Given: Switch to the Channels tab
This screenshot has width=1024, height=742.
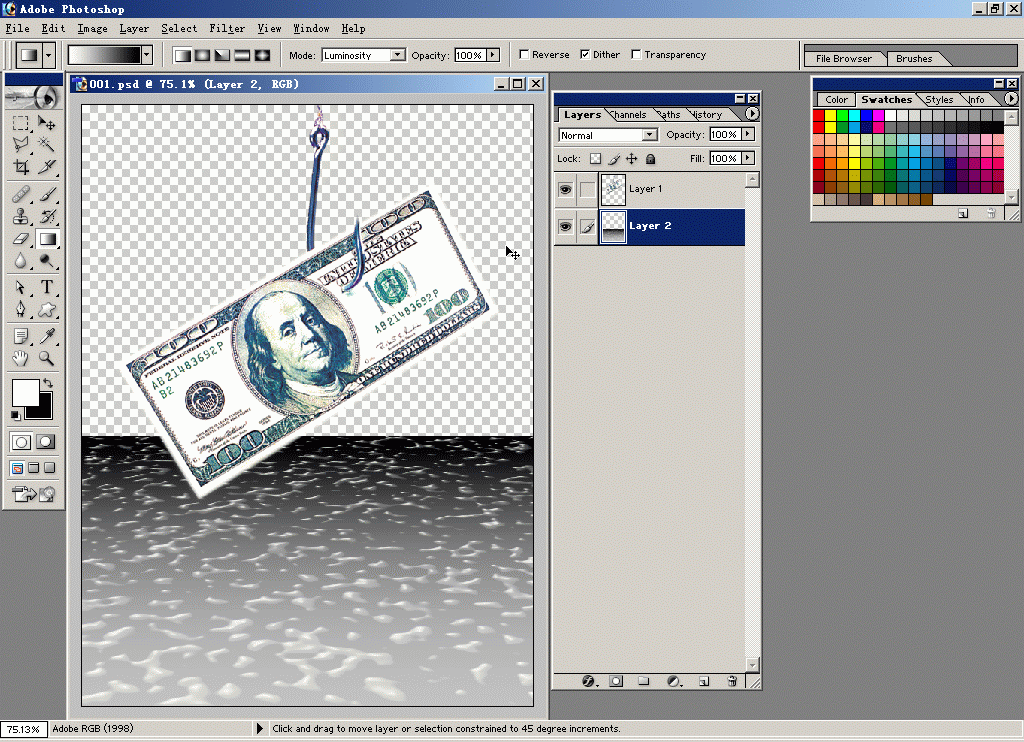Looking at the screenshot, I should [x=629, y=115].
